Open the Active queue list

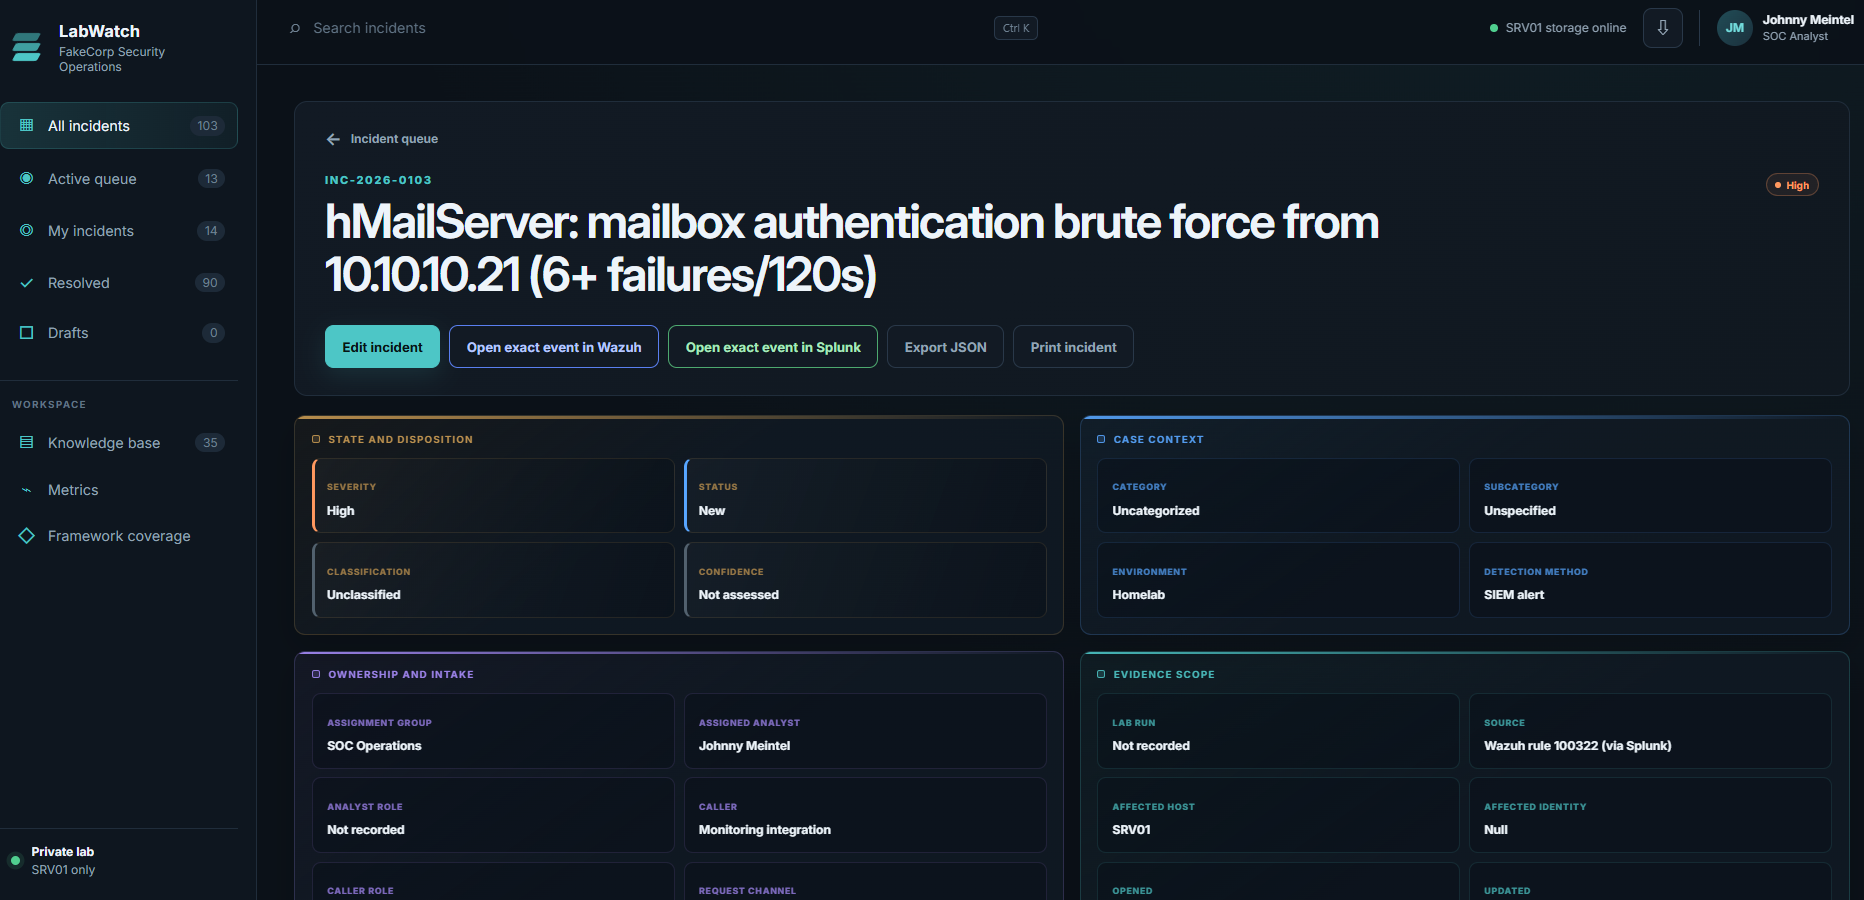coord(119,178)
